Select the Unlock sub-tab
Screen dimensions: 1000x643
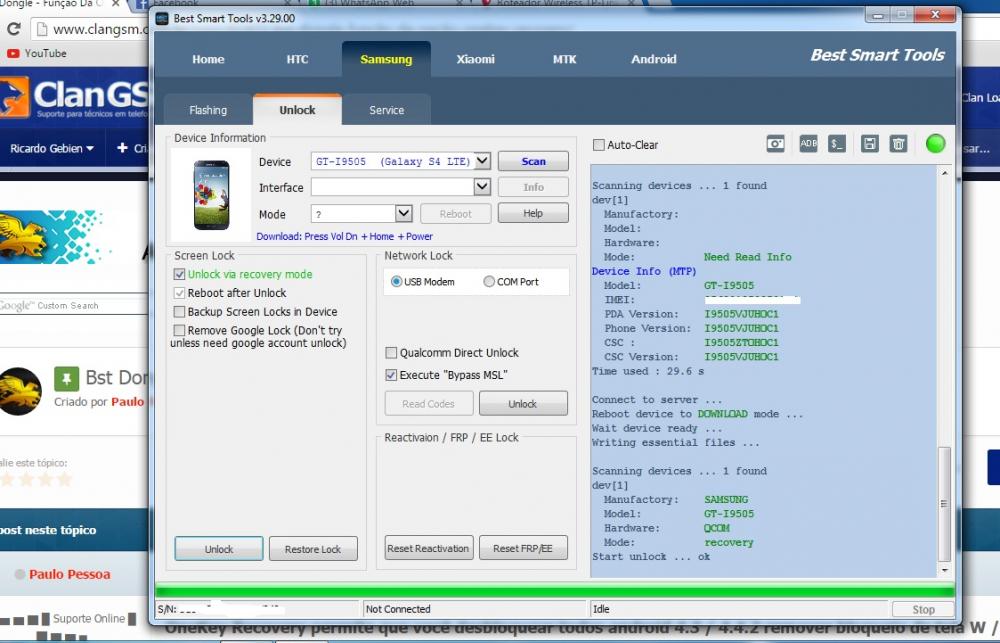click(x=297, y=110)
